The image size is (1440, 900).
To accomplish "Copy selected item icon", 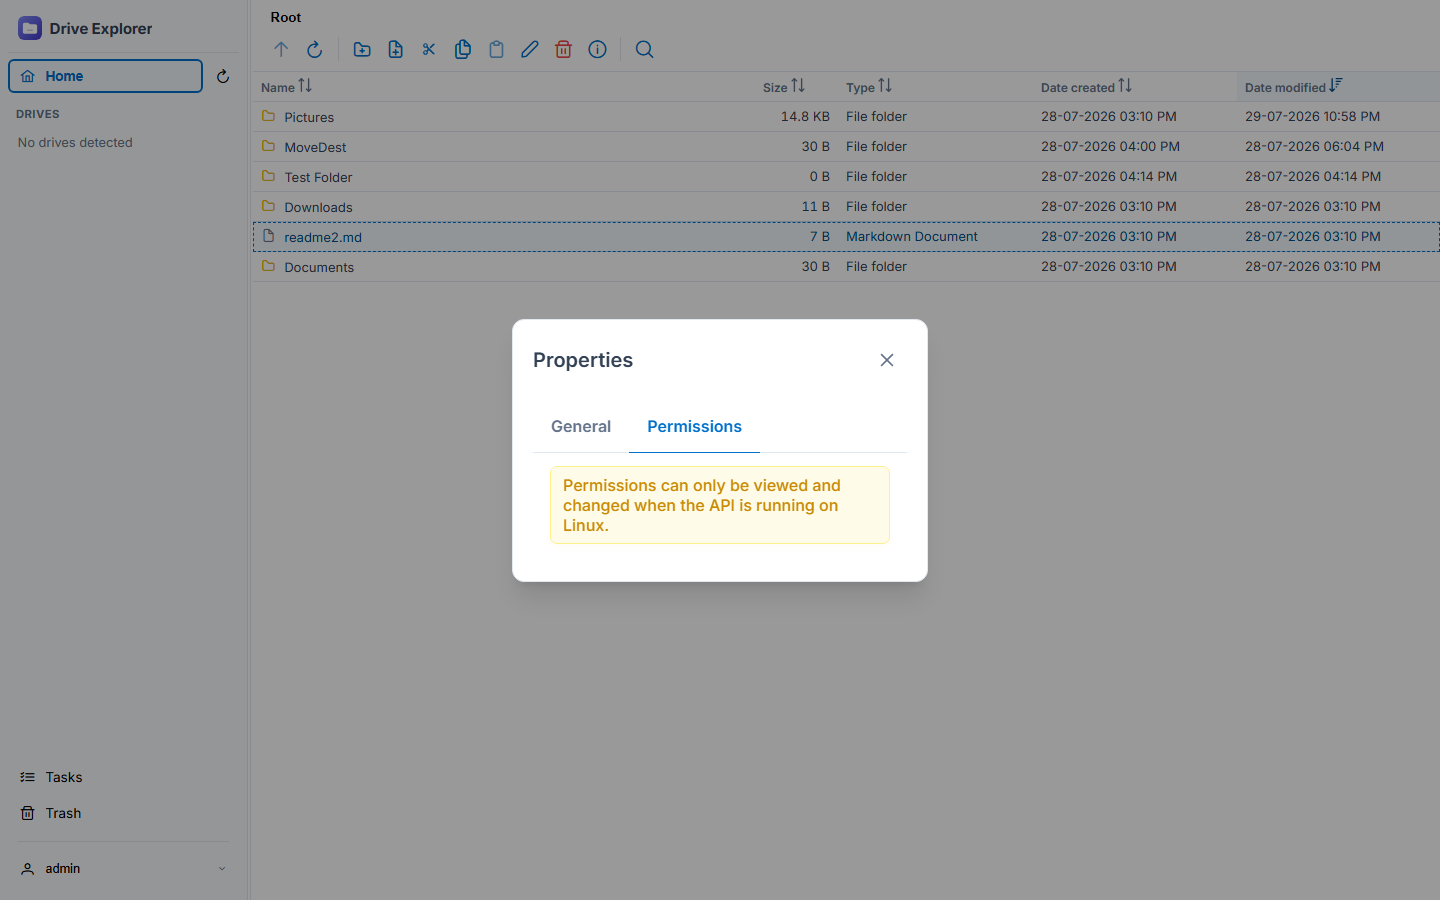I will point(463,49).
